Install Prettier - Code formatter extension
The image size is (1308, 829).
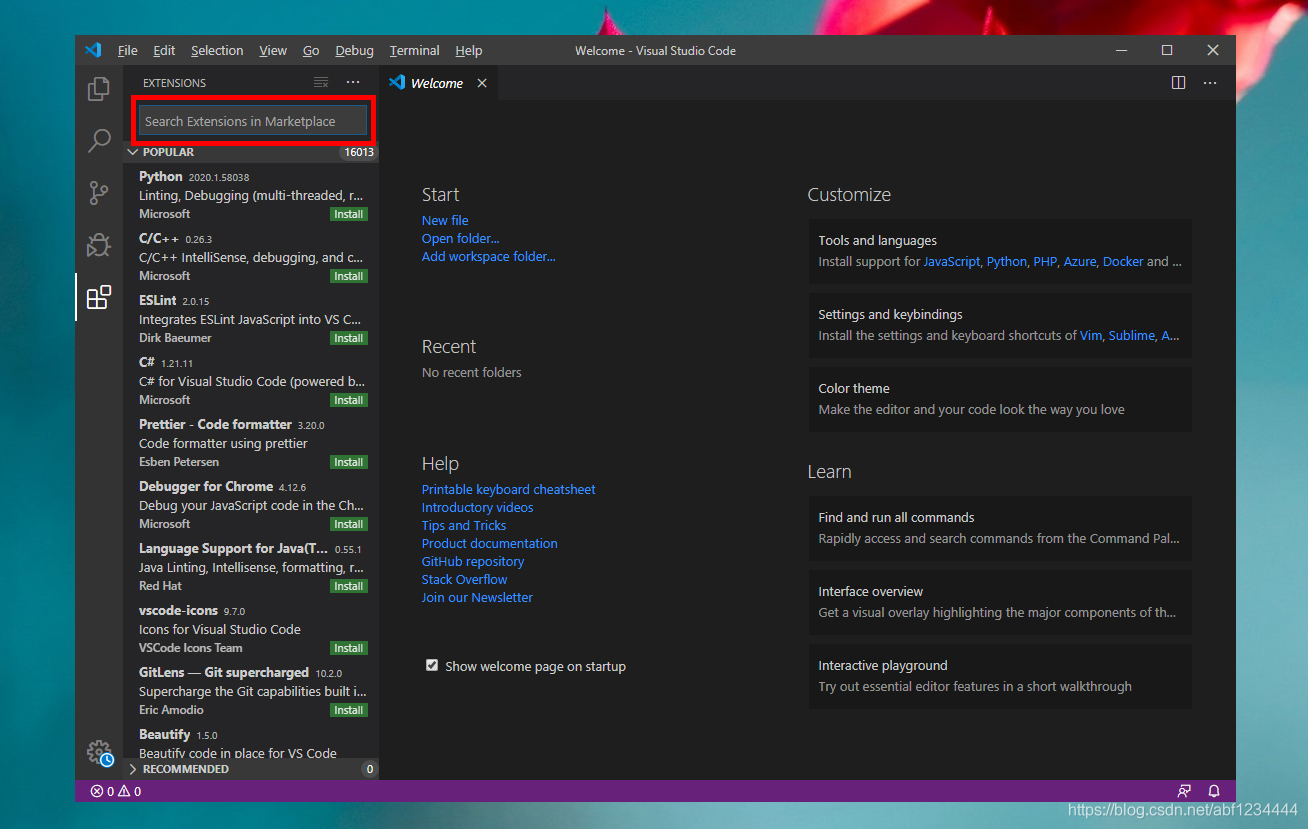coord(349,462)
